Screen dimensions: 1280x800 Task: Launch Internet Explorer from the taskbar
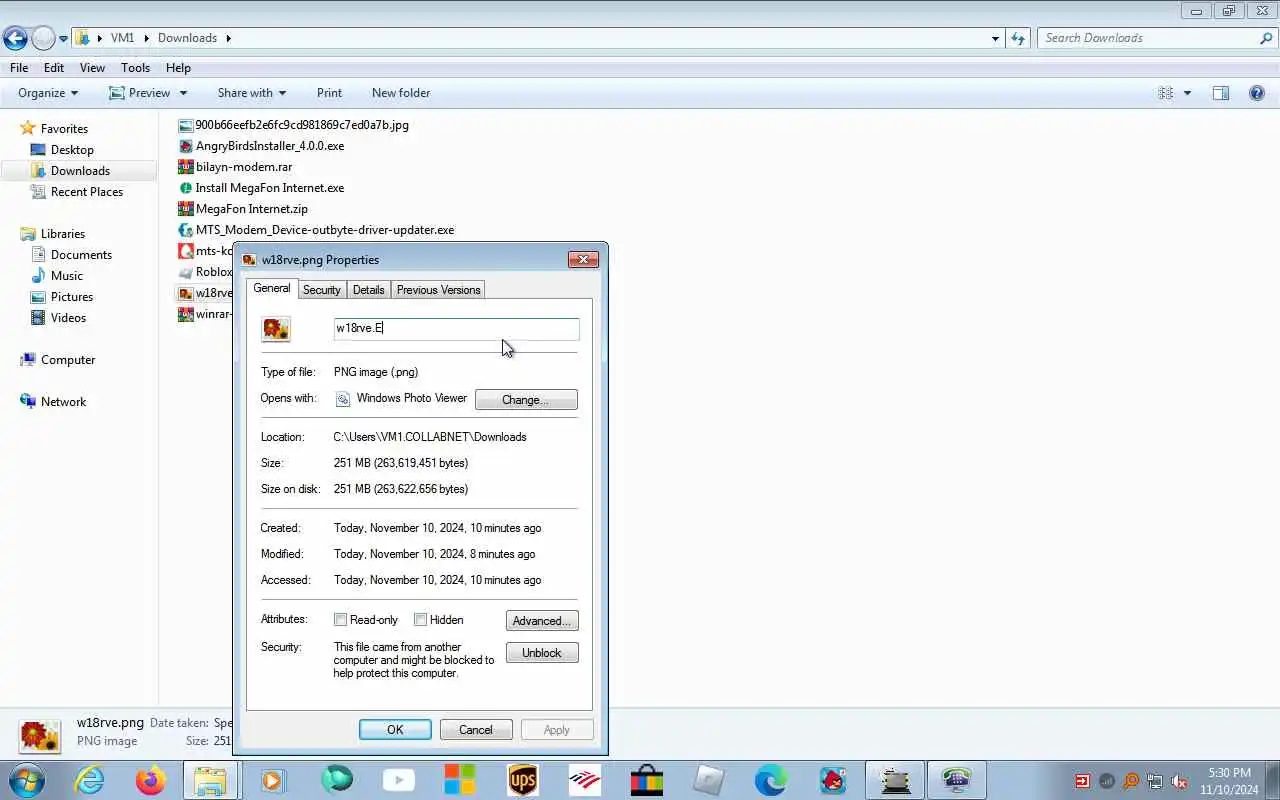pos(89,780)
